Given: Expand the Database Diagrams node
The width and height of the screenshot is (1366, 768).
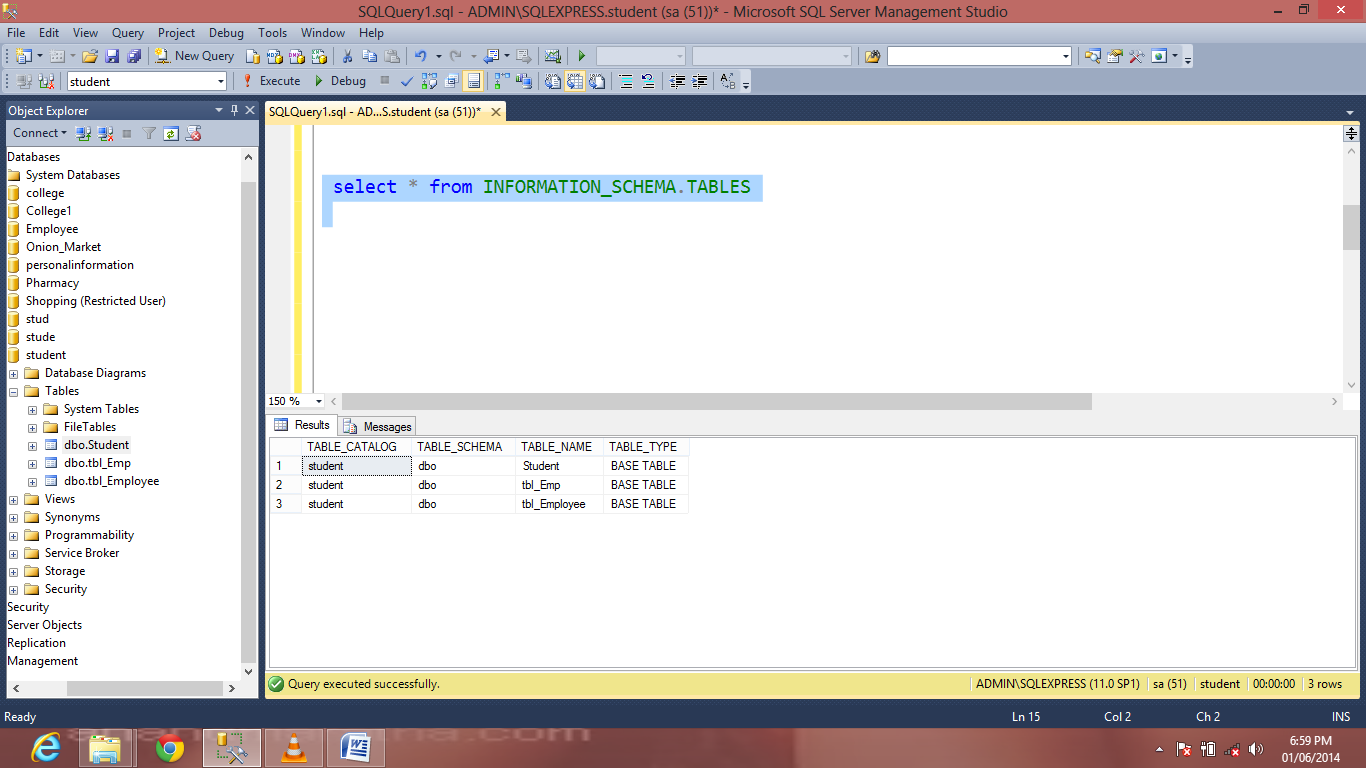Looking at the screenshot, I should pos(14,373).
